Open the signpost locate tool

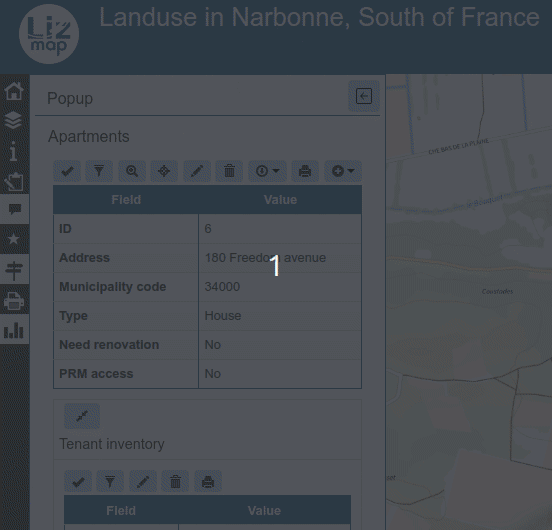point(14,270)
